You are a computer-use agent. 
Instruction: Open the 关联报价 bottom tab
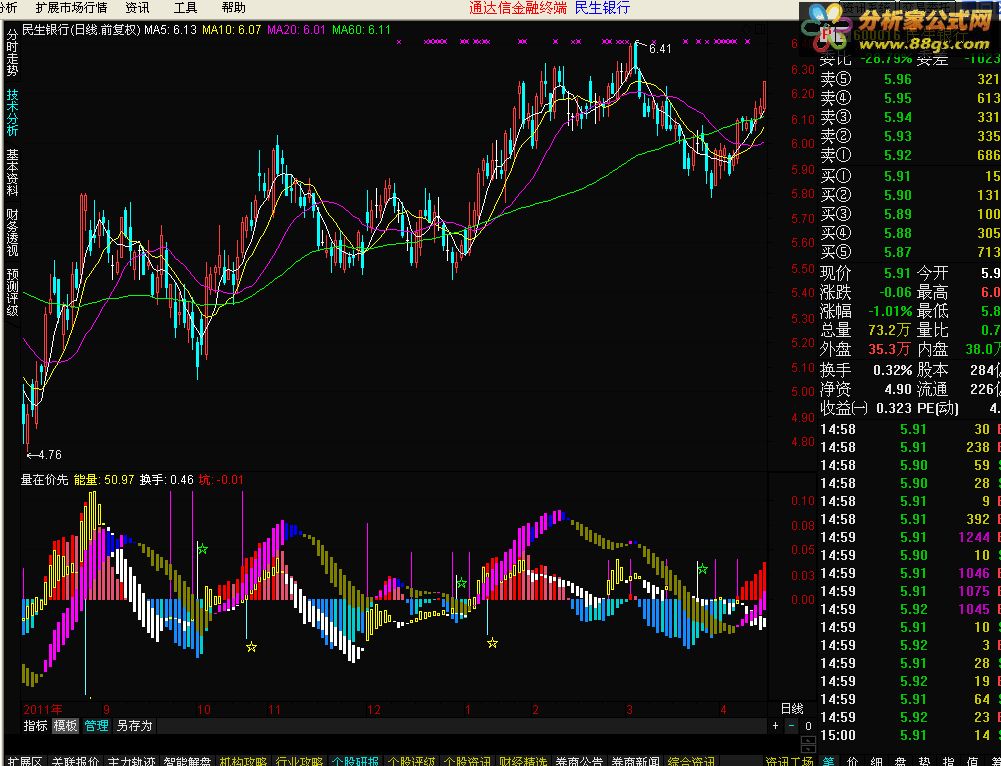(75, 761)
